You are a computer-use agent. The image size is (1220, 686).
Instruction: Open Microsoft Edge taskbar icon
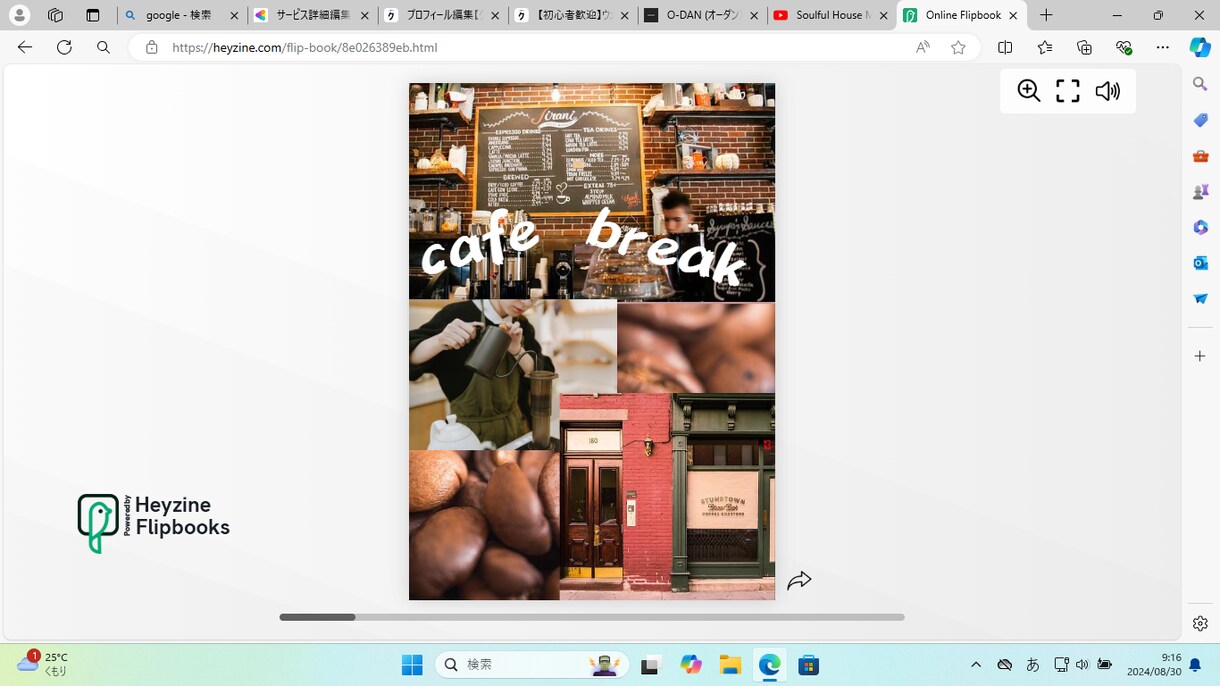coord(769,665)
